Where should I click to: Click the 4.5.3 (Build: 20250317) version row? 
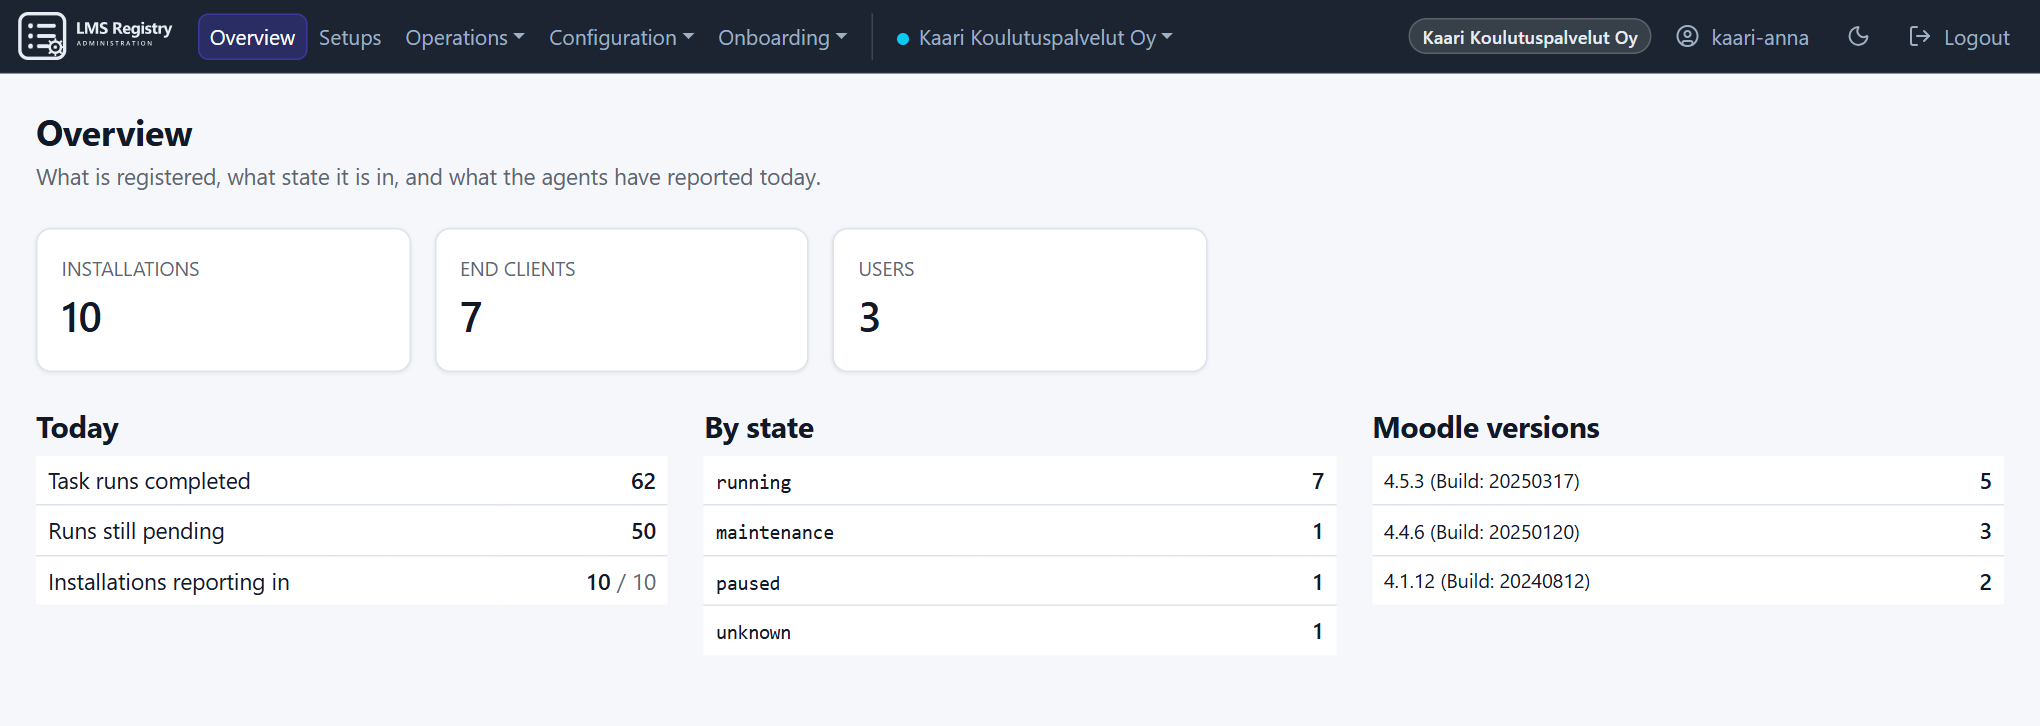coord(1688,481)
